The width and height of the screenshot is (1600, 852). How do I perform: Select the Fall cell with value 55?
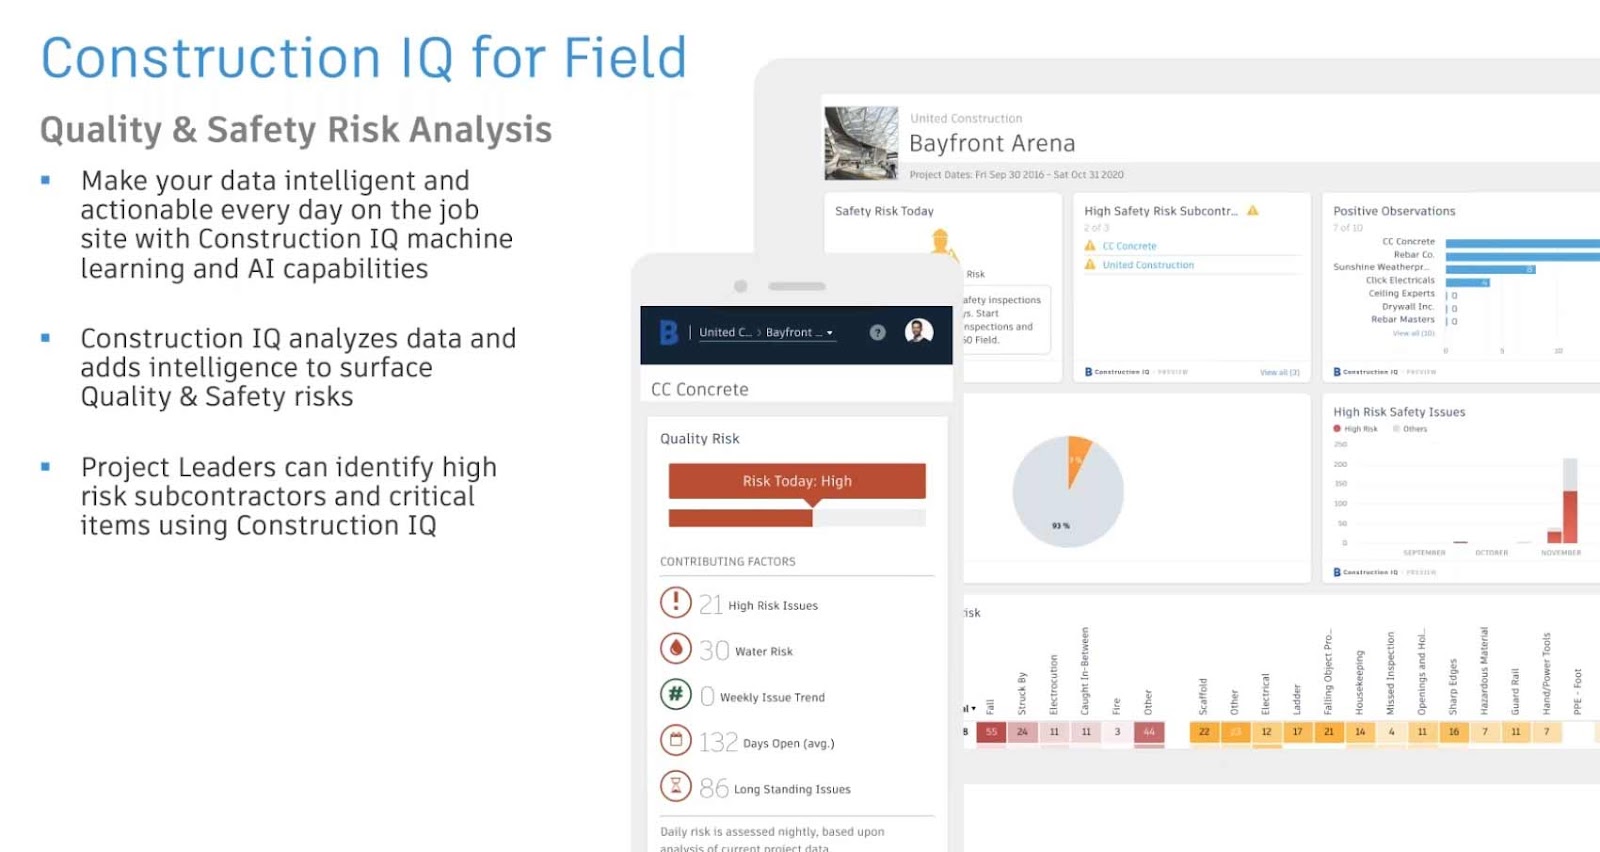[991, 732]
